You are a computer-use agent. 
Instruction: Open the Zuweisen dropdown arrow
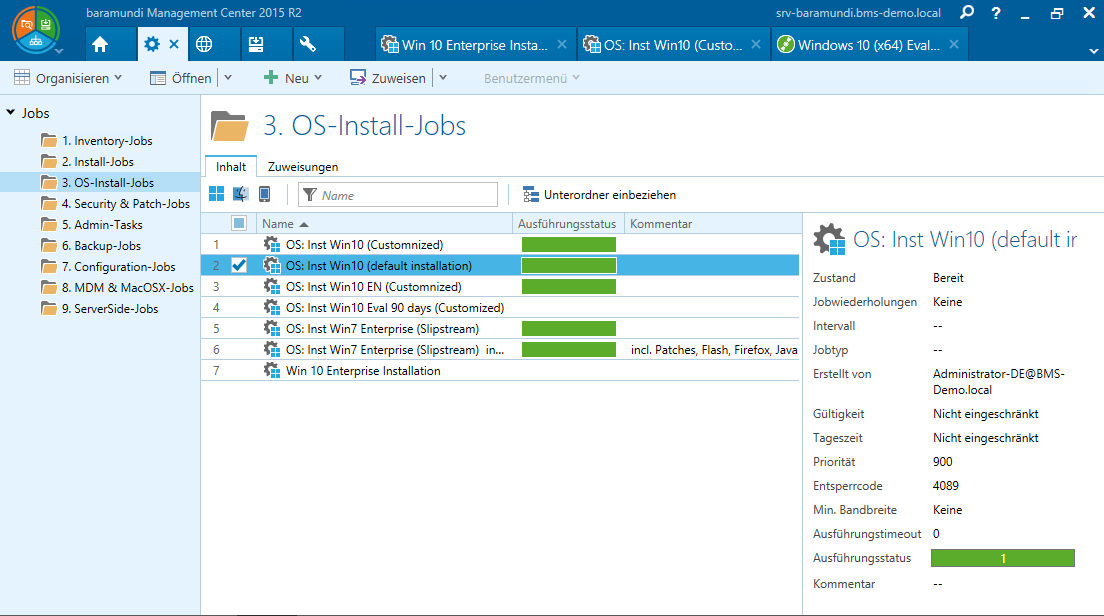tap(443, 77)
